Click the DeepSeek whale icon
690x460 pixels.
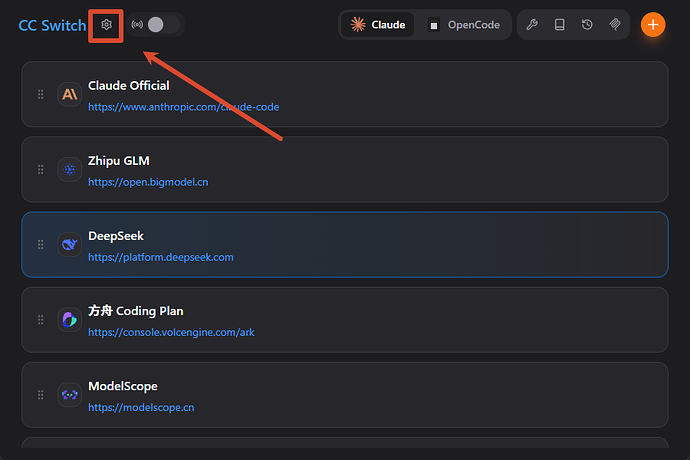(70, 244)
